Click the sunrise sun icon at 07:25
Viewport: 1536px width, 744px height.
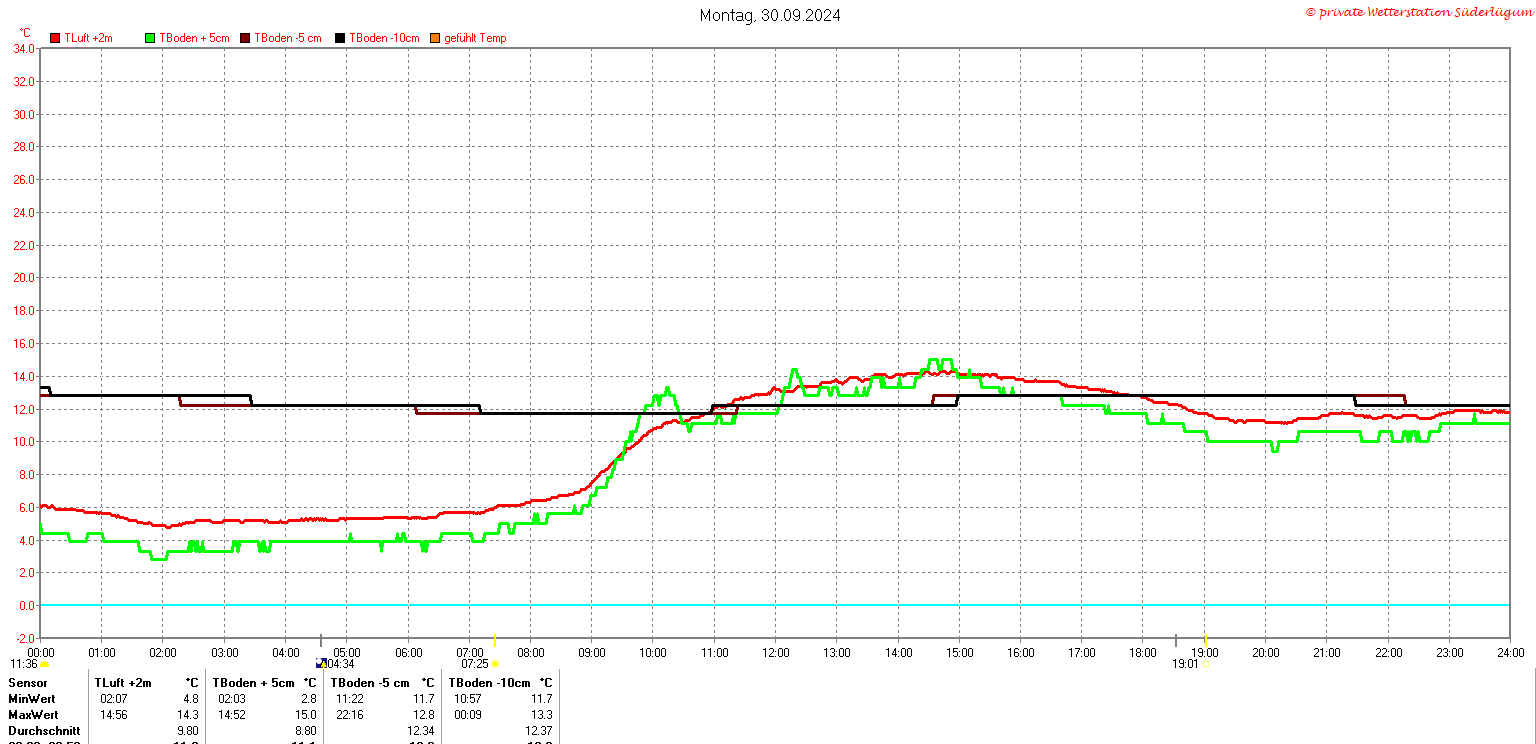(495, 664)
